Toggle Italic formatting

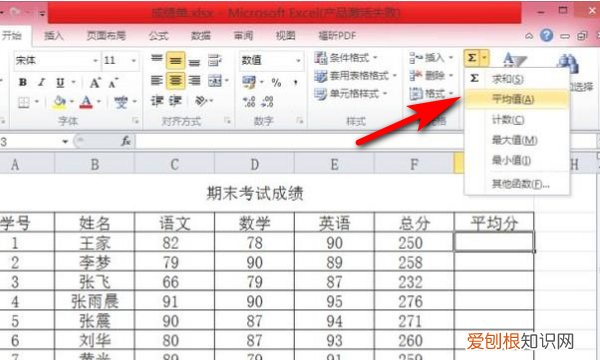(x=41, y=82)
